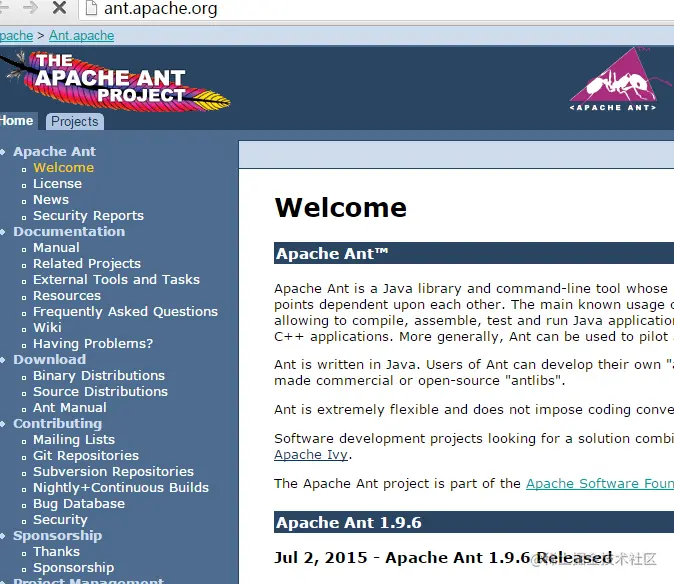This screenshot has height=584, width=674.
Task: Click the Apache Ant Project feather logo
Action: tap(116, 81)
